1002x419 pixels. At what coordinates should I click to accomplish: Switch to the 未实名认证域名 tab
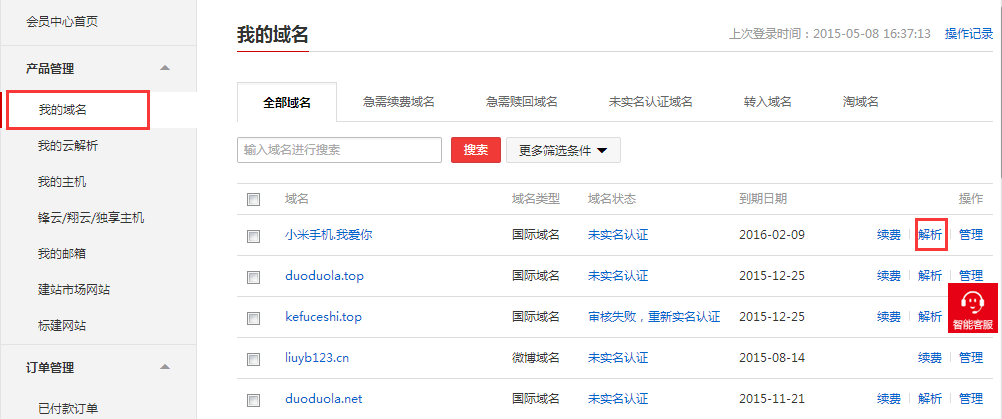[650, 102]
